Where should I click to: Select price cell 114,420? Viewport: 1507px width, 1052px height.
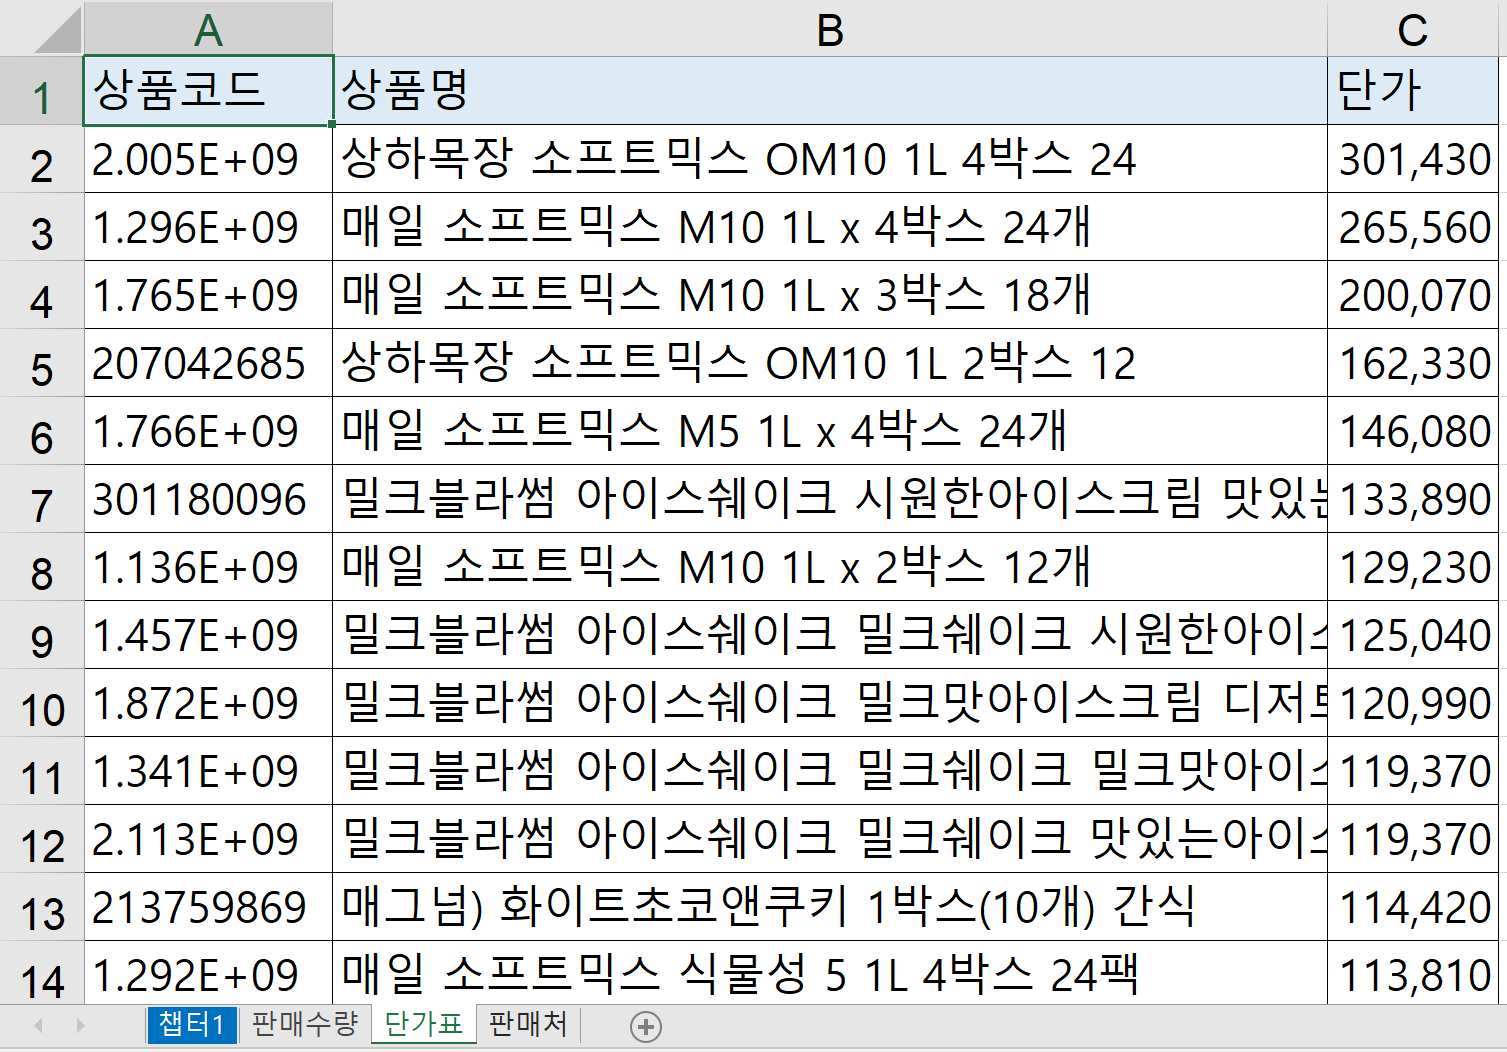pyautogui.click(x=1412, y=907)
